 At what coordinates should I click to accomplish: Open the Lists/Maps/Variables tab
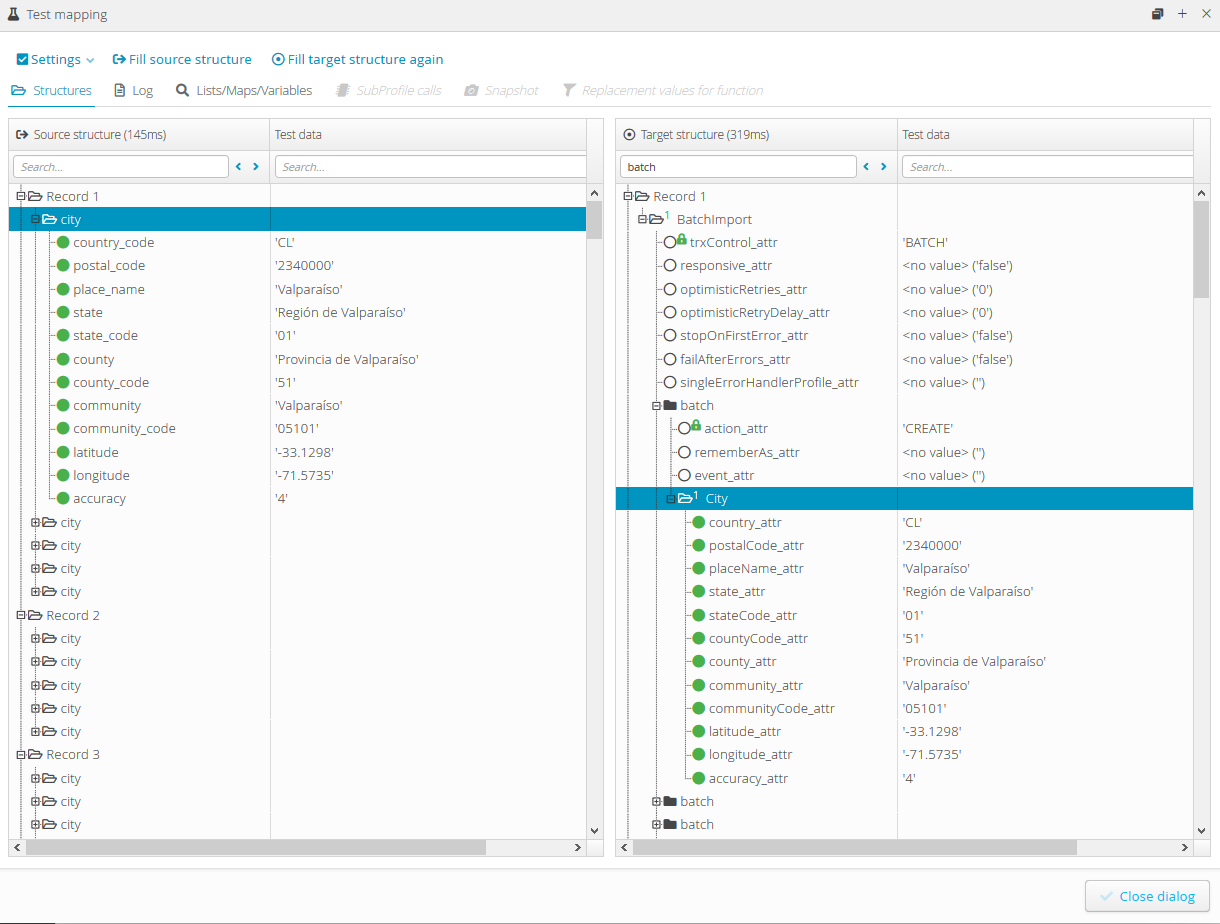coord(244,90)
